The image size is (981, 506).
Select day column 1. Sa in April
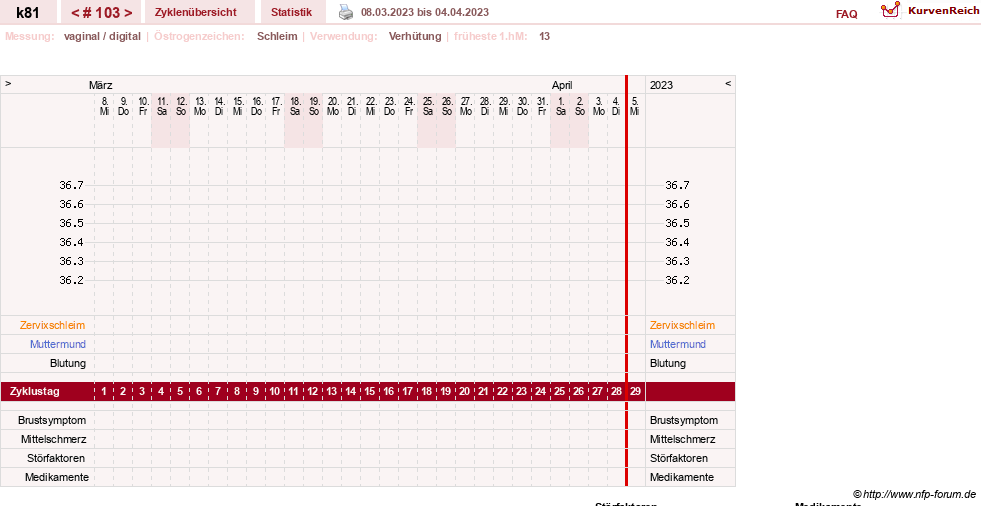click(x=561, y=106)
